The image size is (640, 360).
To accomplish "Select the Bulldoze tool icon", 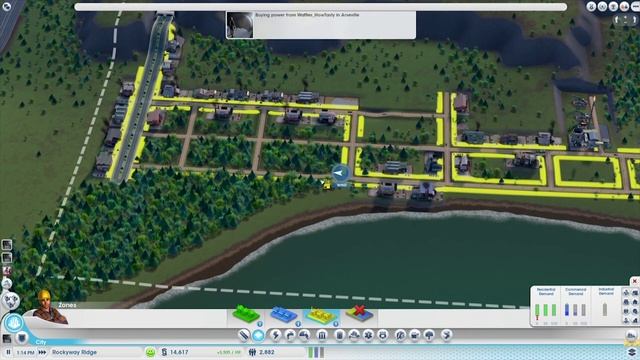I will tap(447, 336).
